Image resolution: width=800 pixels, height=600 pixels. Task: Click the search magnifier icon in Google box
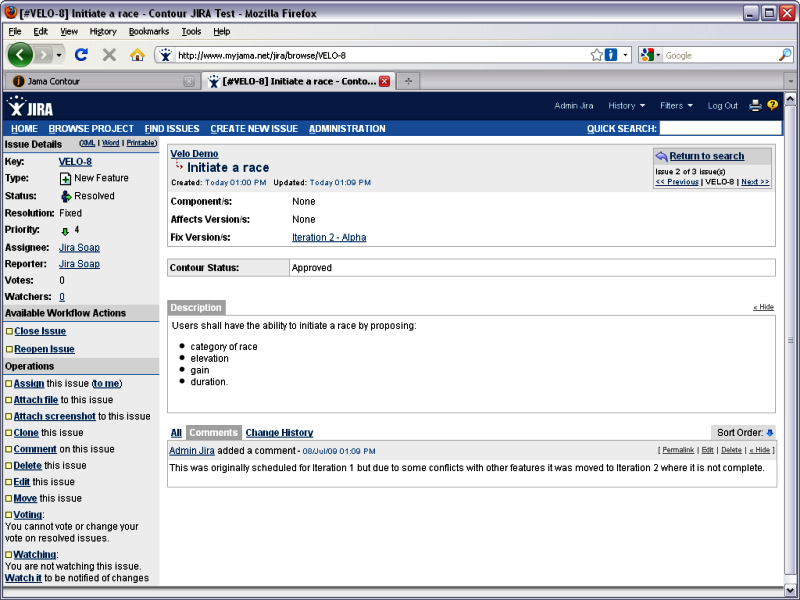pos(785,55)
